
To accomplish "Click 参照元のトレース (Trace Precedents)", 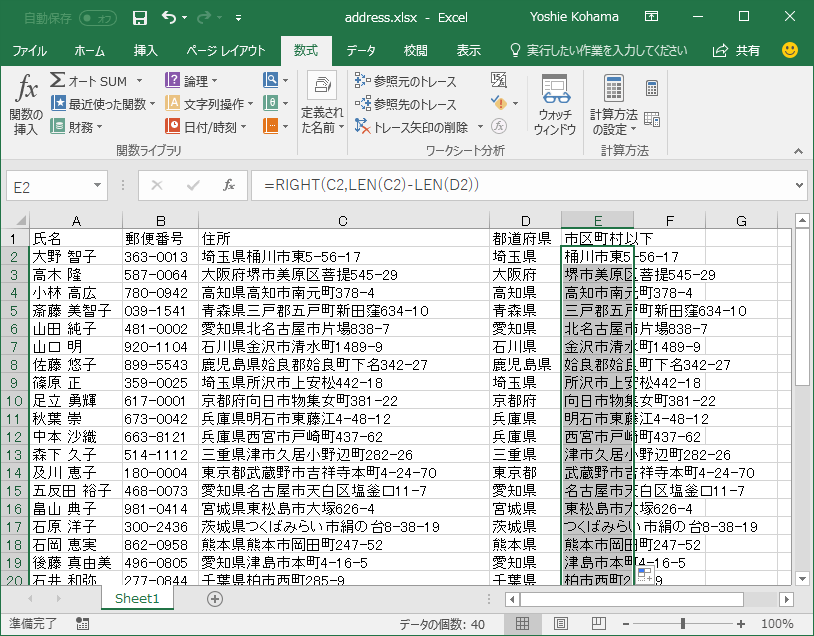I will (x=405, y=82).
